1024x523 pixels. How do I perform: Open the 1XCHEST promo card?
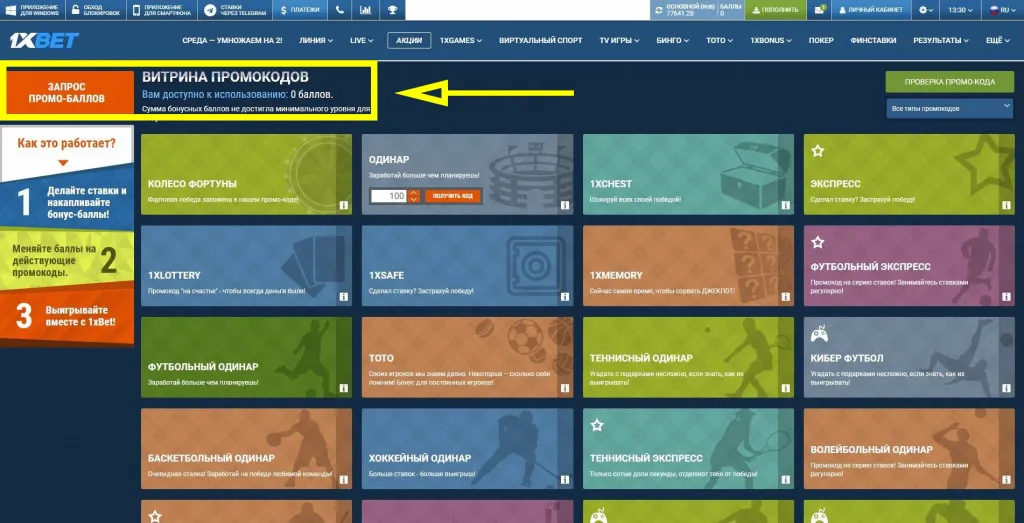point(688,174)
